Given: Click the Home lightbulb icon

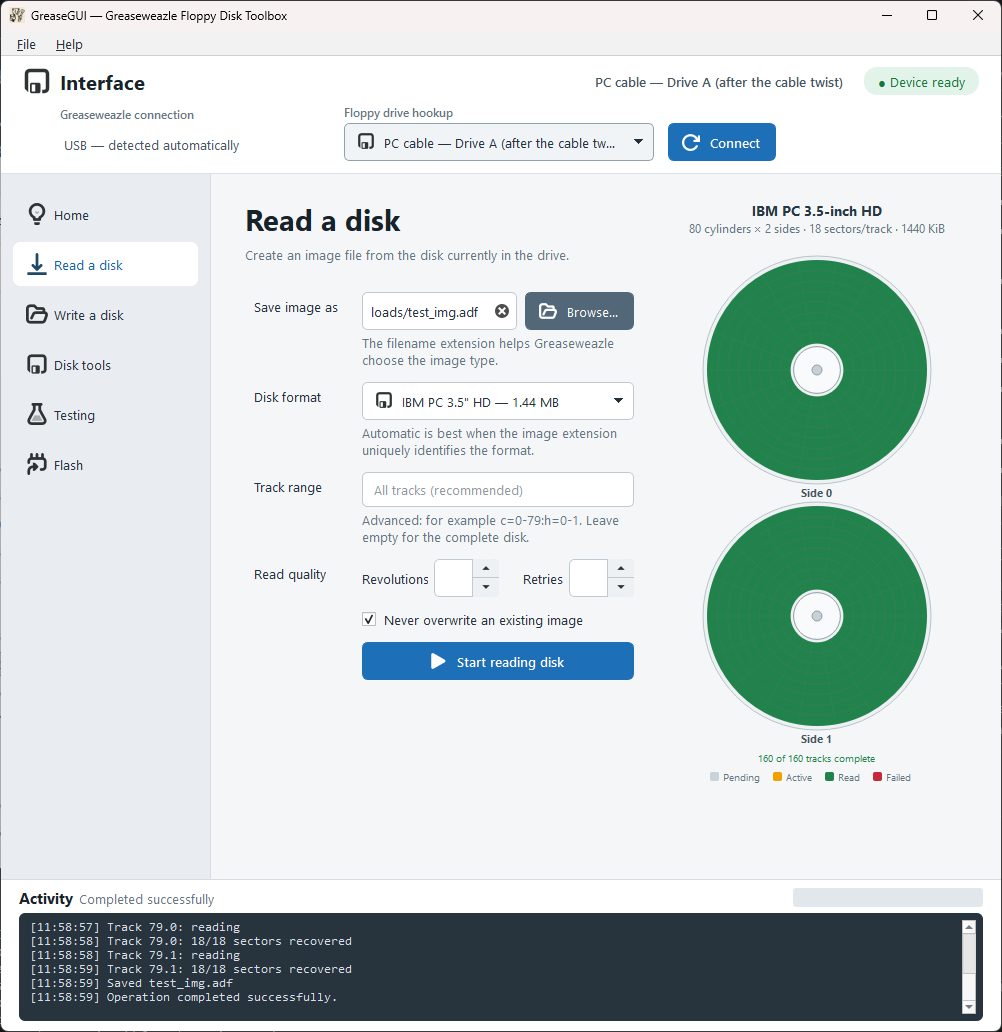Looking at the screenshot, I should pos(37,215).
